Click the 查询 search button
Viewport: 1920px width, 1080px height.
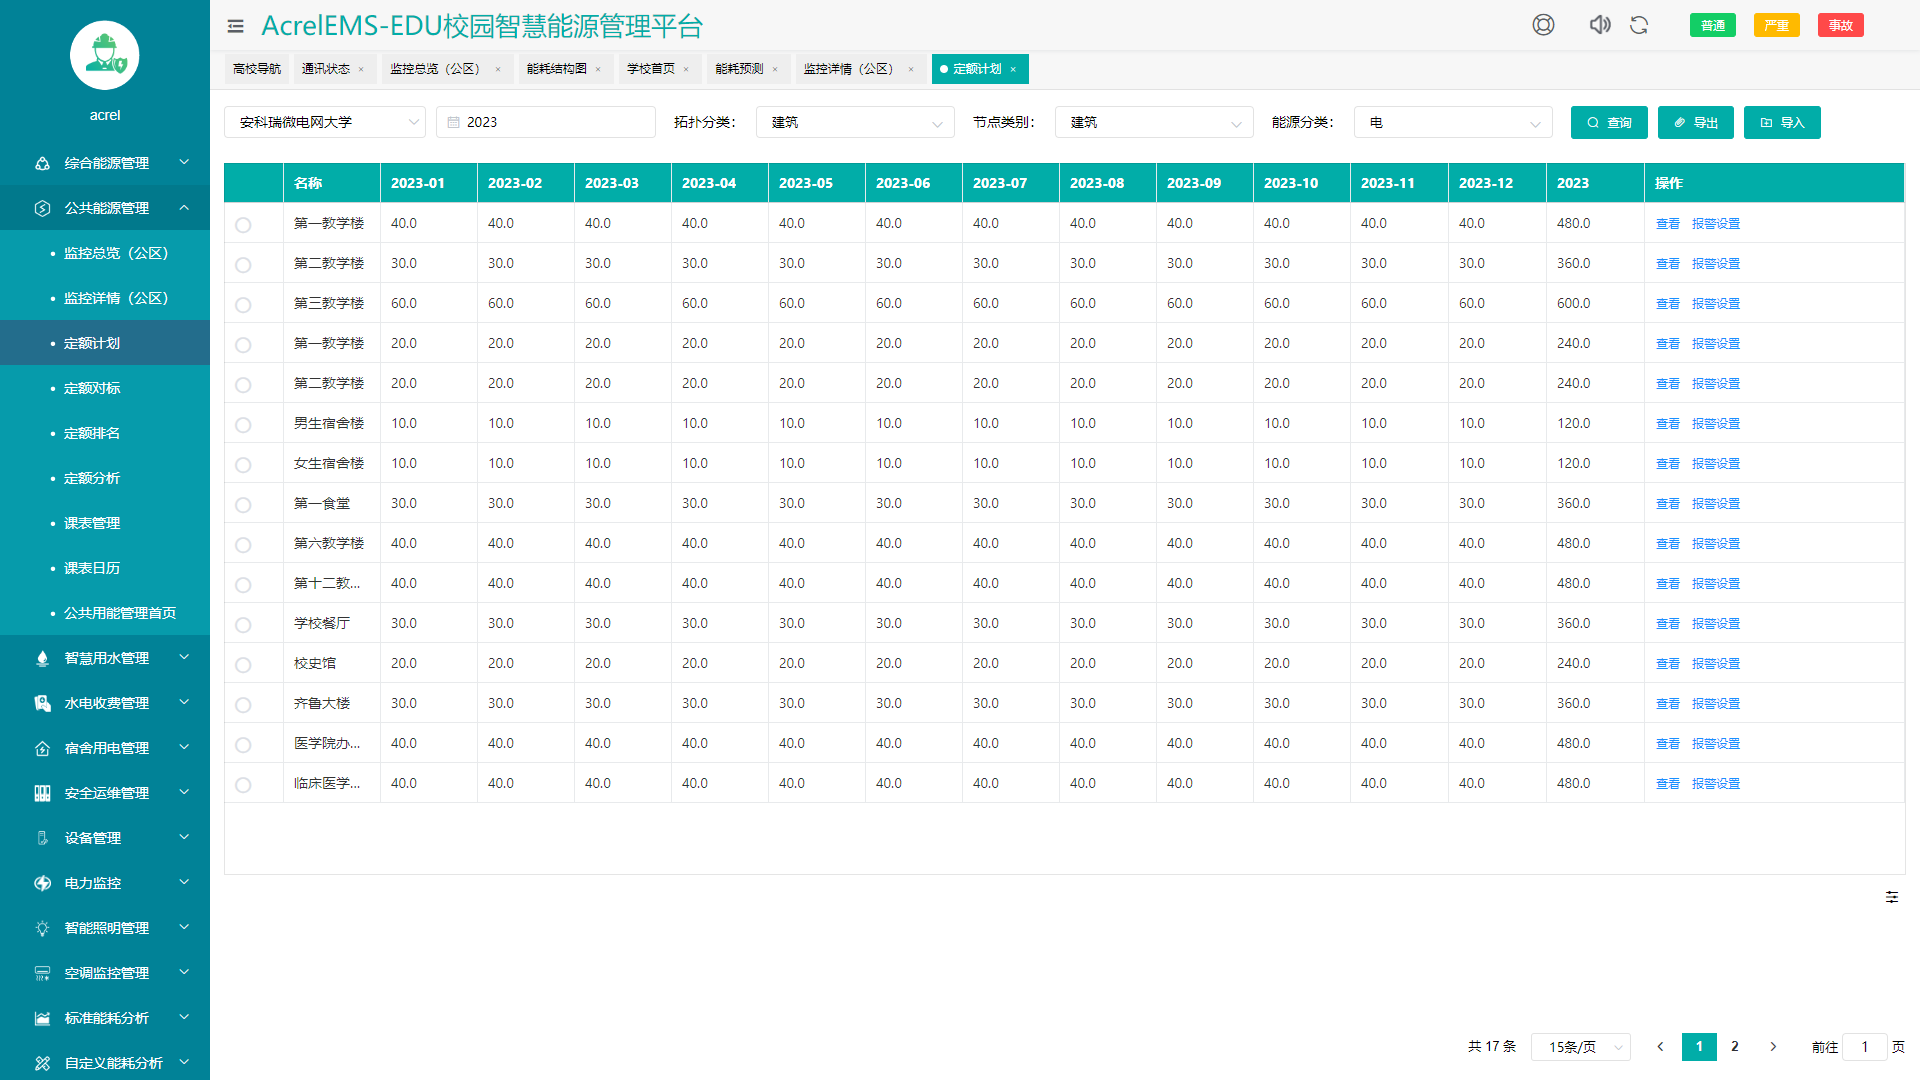[1609, 122]
